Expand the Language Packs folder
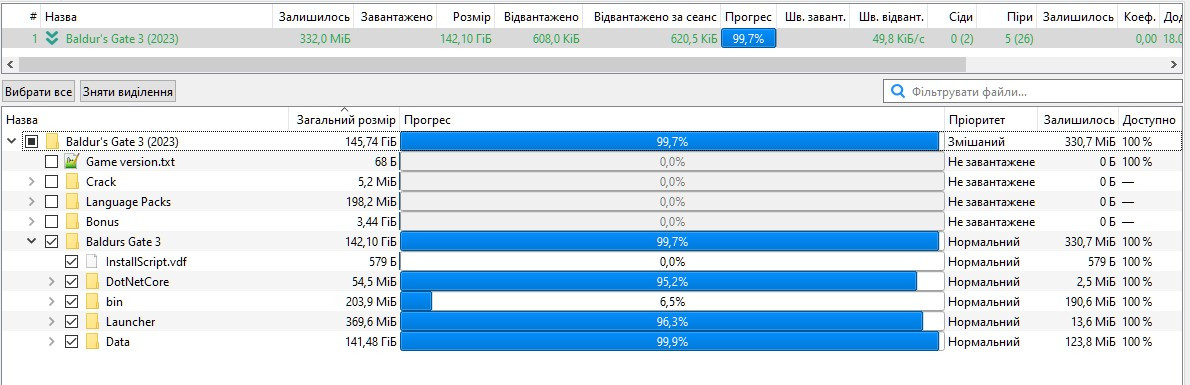1190x385 pixels. pos(32,202)
